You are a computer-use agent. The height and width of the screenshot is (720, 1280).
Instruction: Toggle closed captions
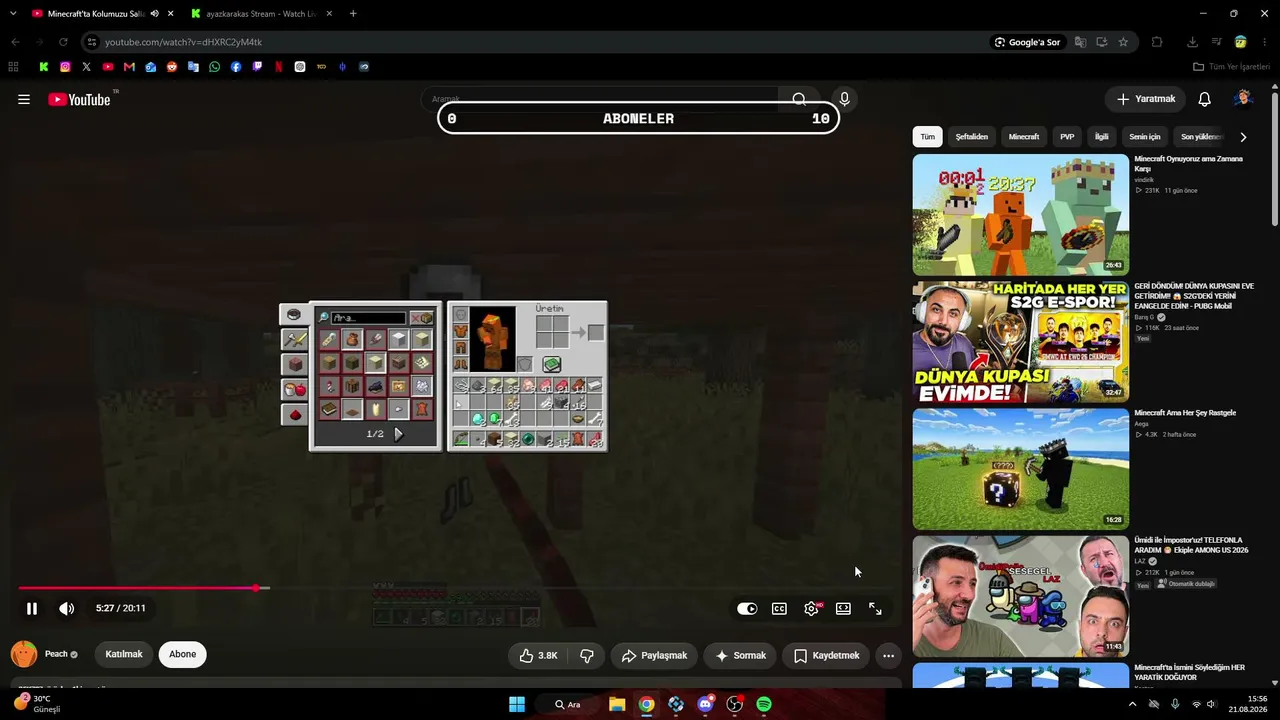pos(779,608)
